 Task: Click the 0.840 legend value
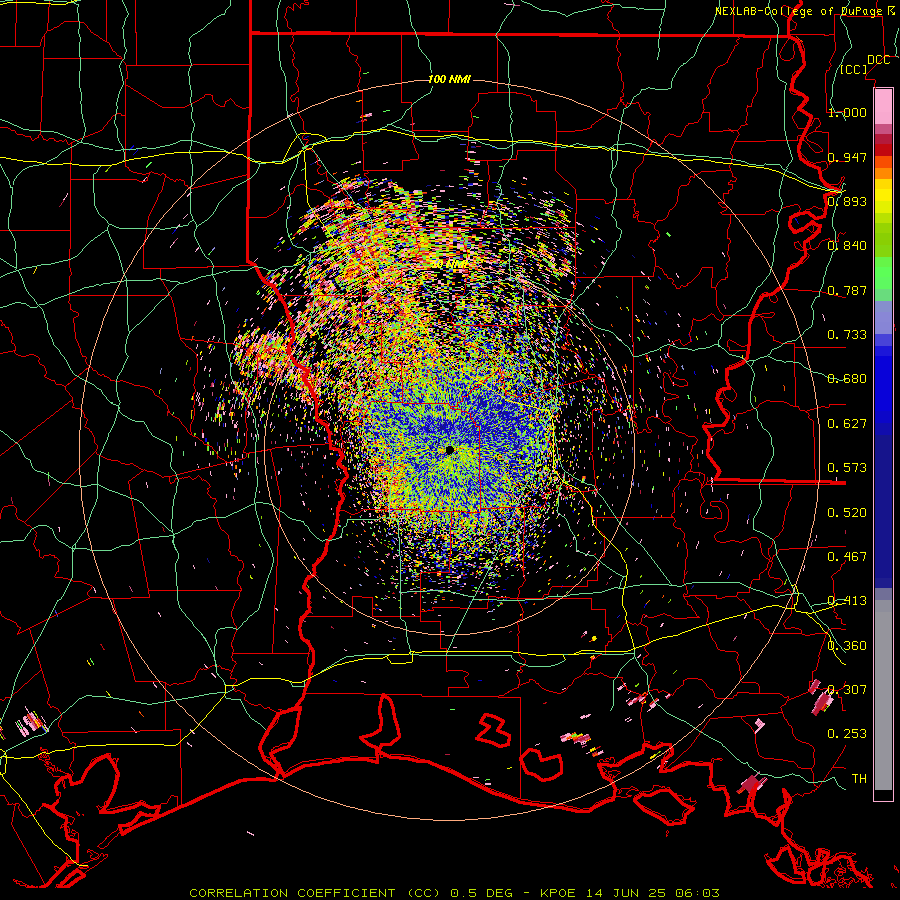point(847,246)
